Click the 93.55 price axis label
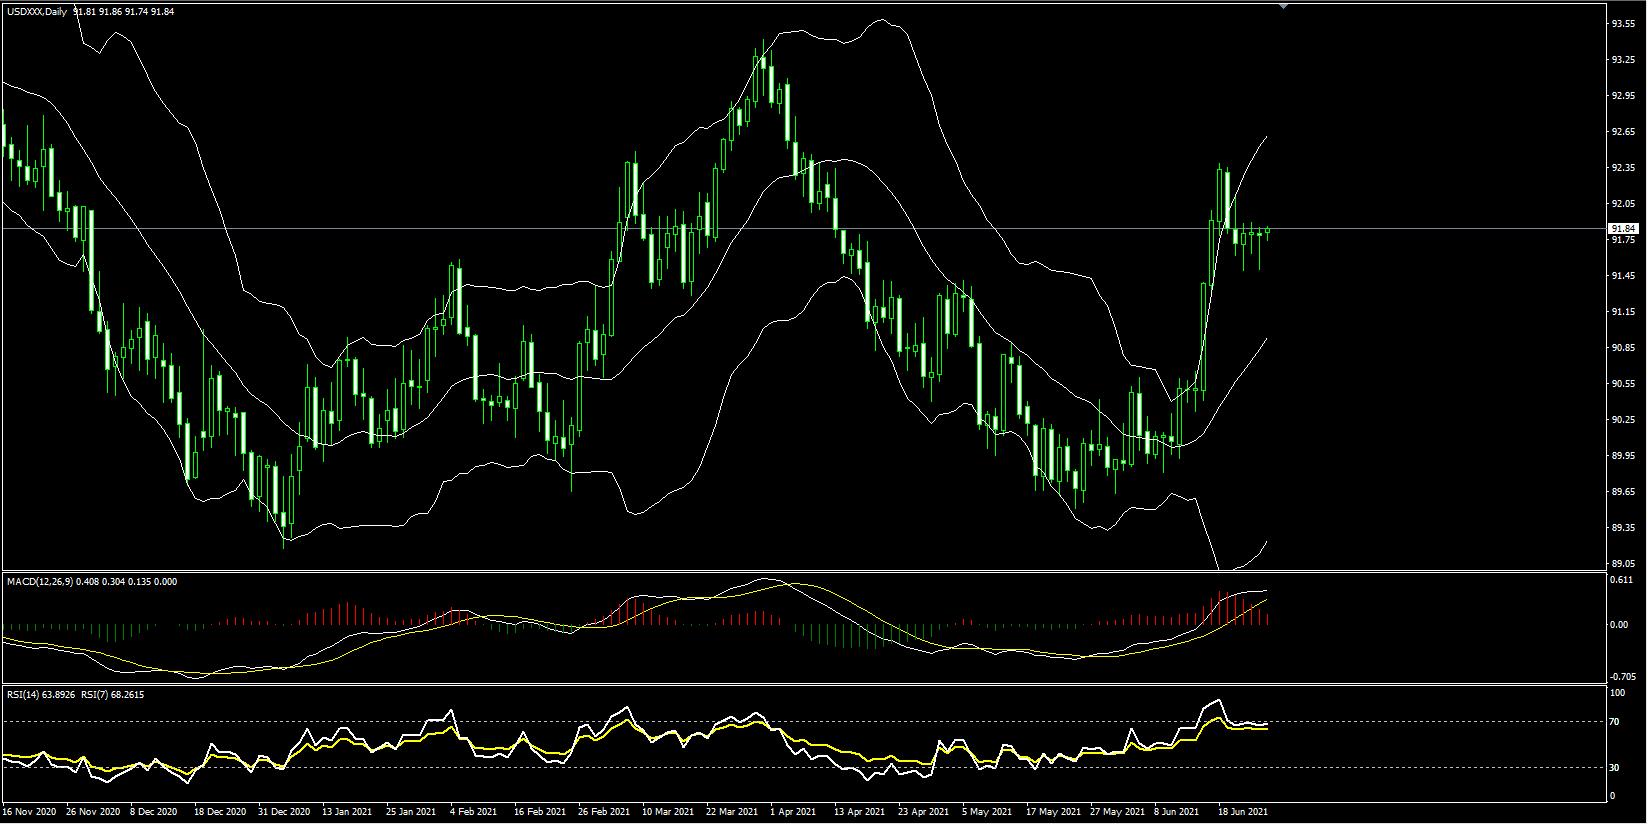Screen dimensions: 1648x825 (x=1622, y=24)
